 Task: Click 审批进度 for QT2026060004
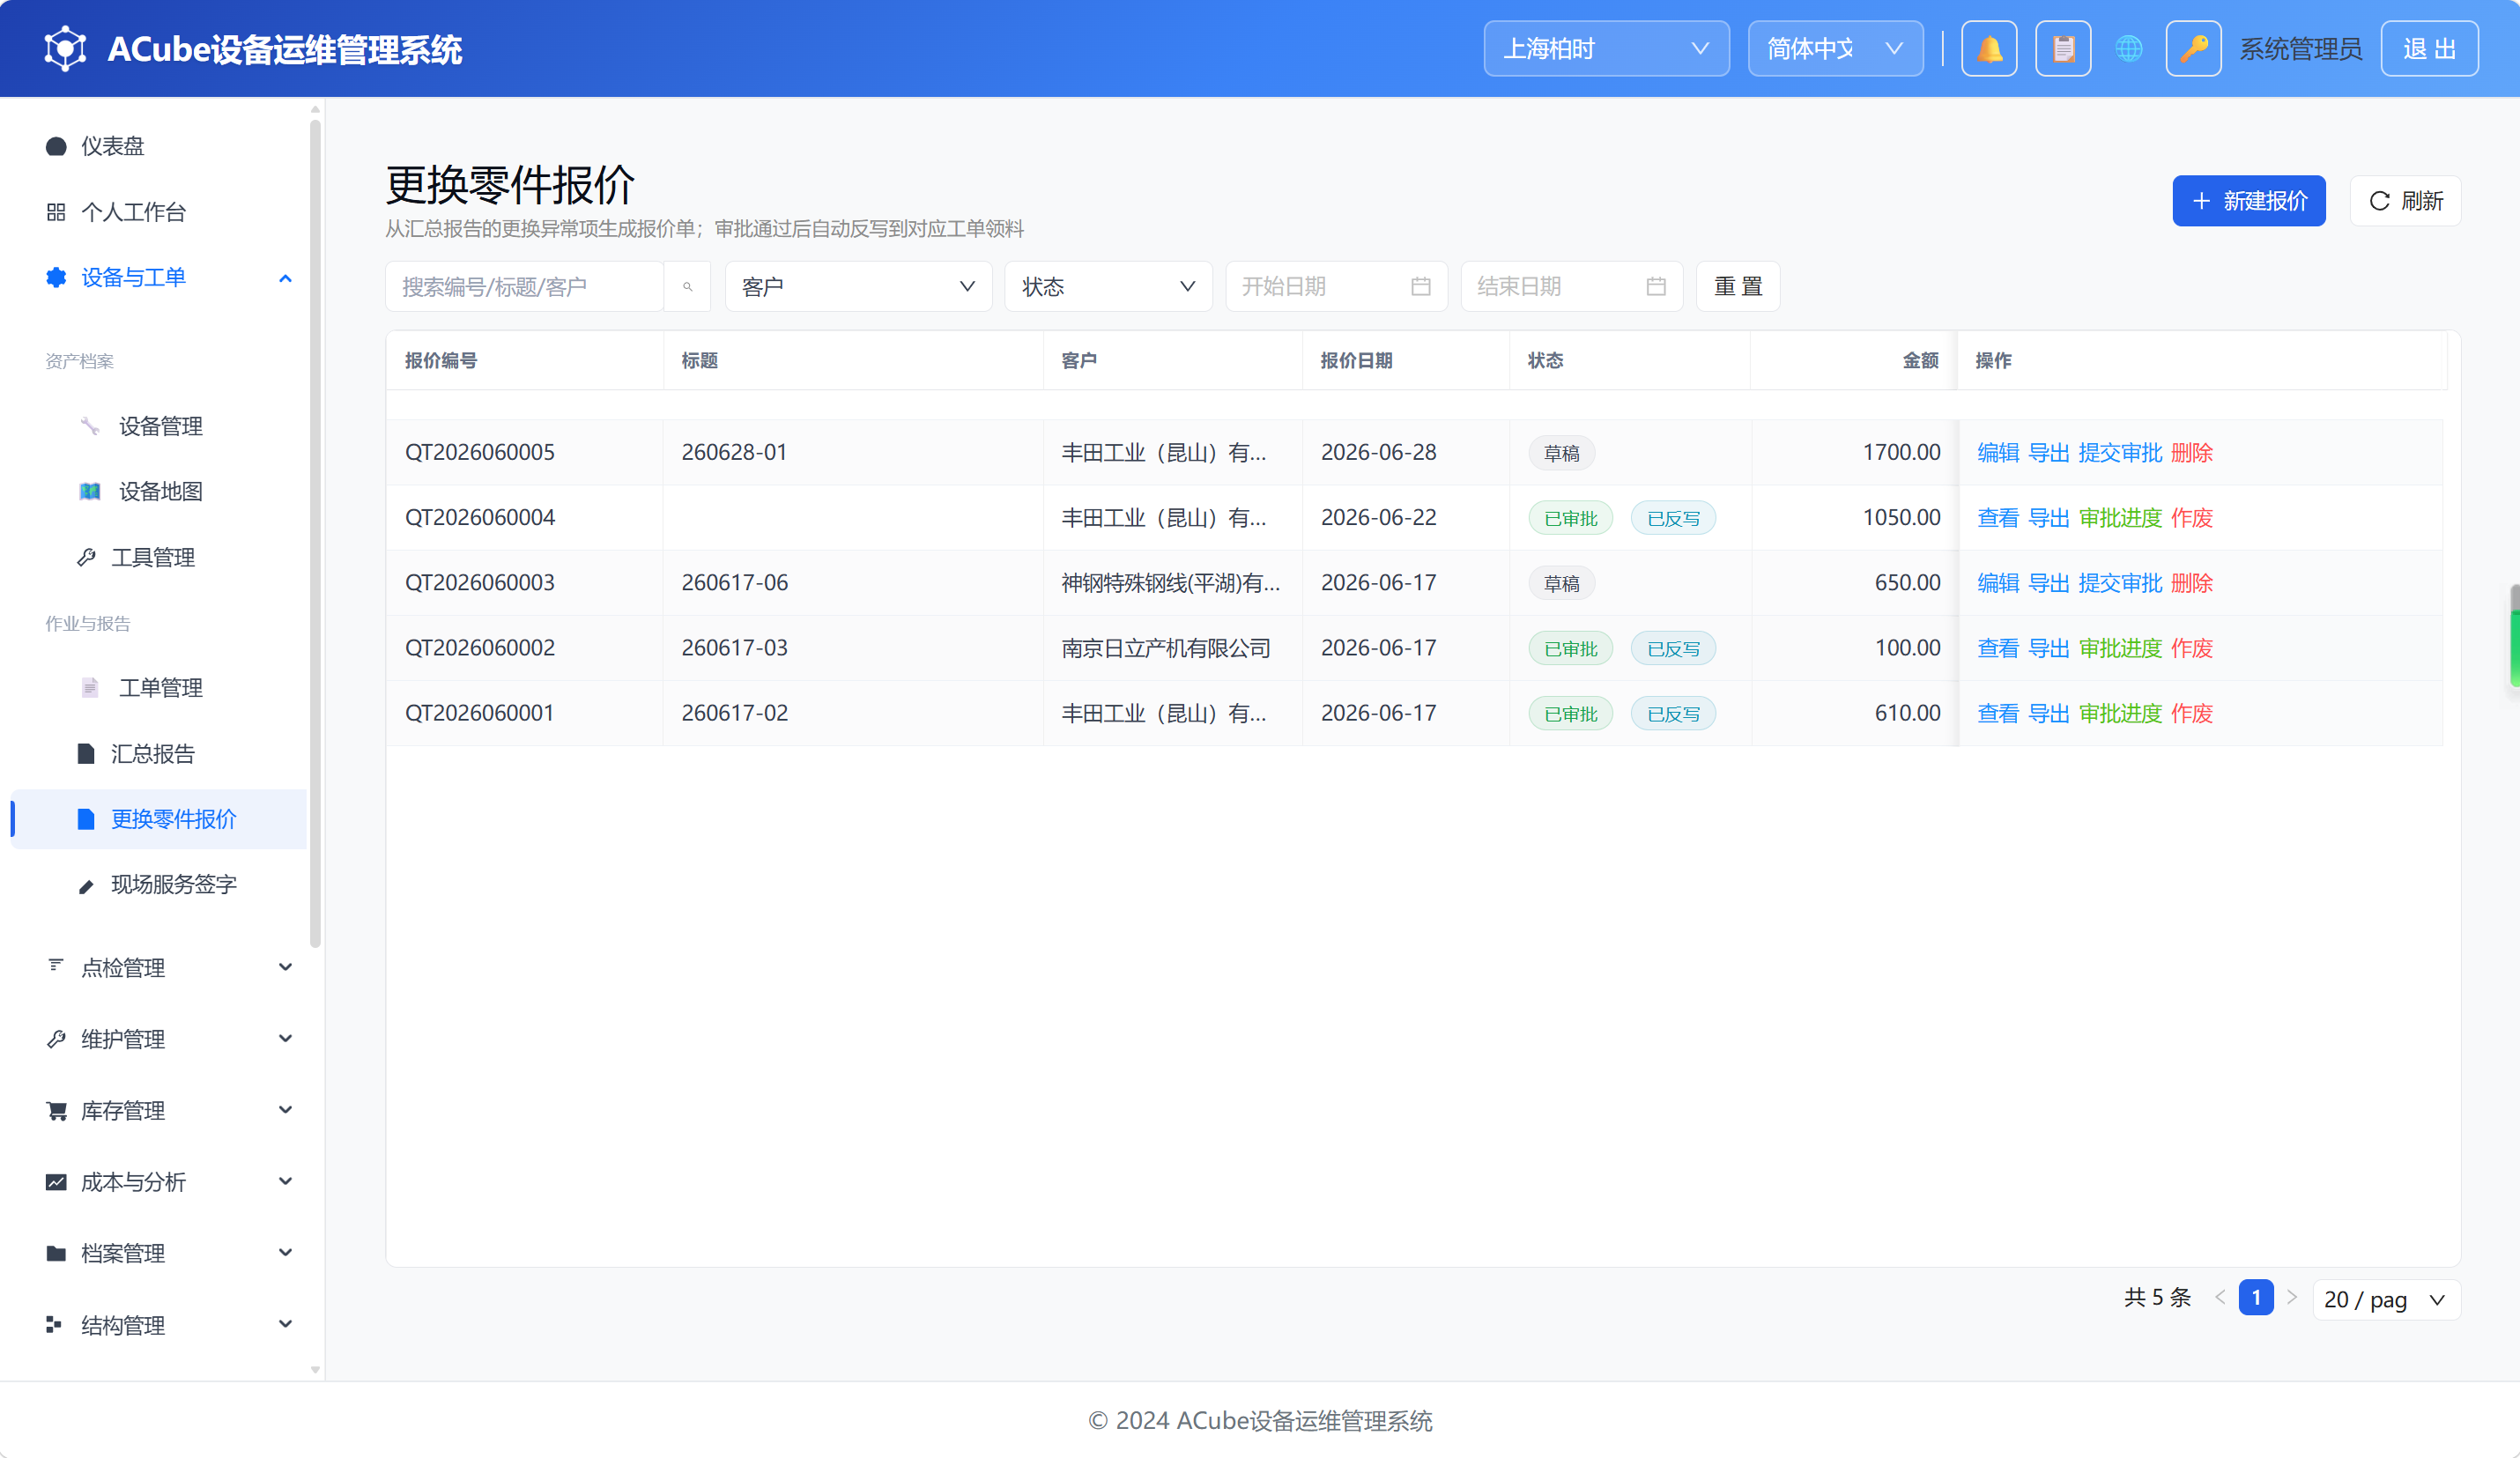pos(2120,518)
